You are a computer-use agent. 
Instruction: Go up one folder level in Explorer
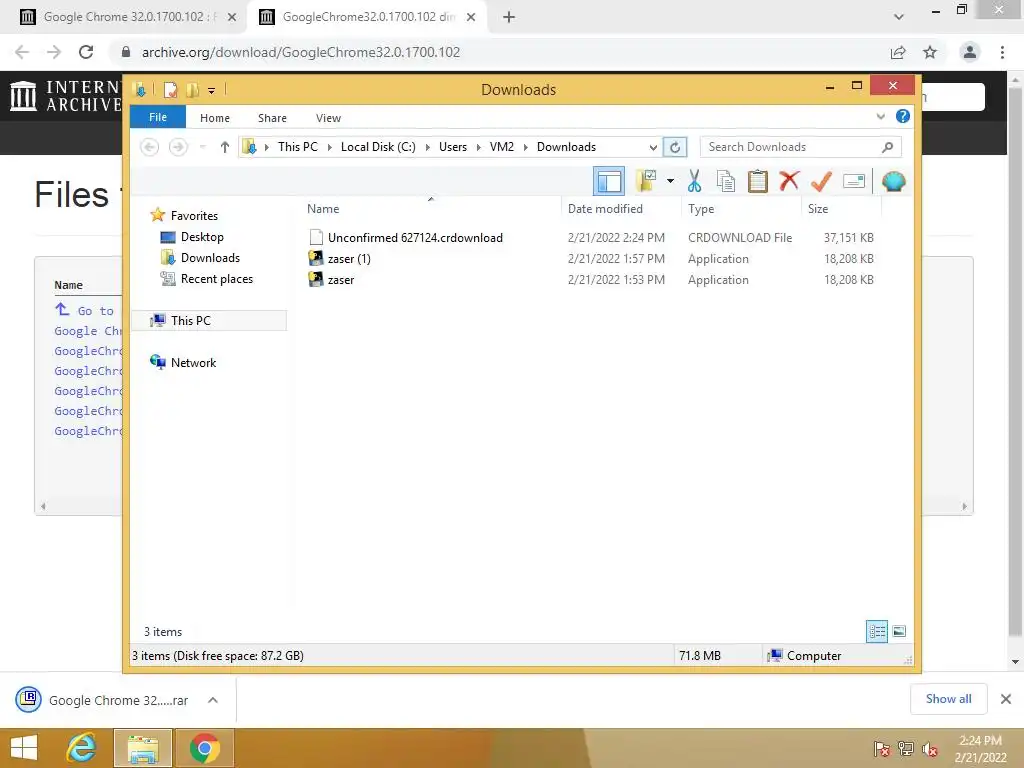[225, 147]
